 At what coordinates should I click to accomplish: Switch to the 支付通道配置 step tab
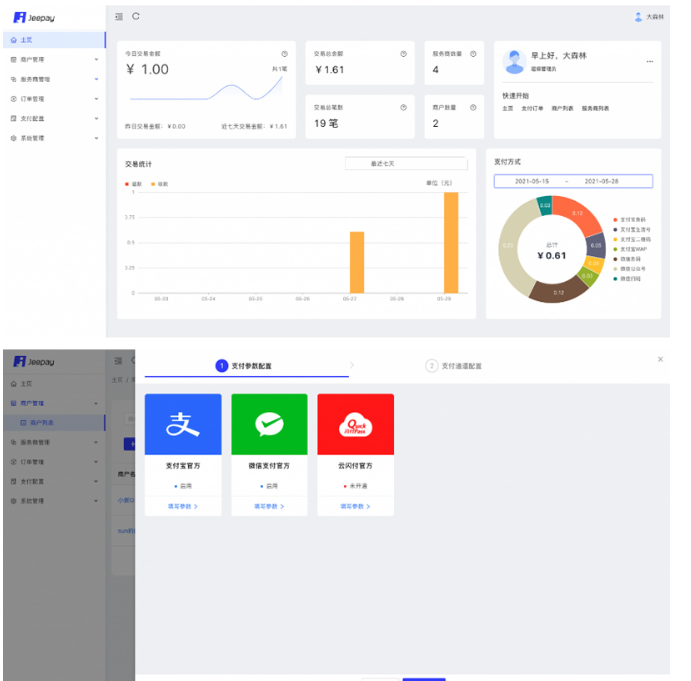click(454, 366)
